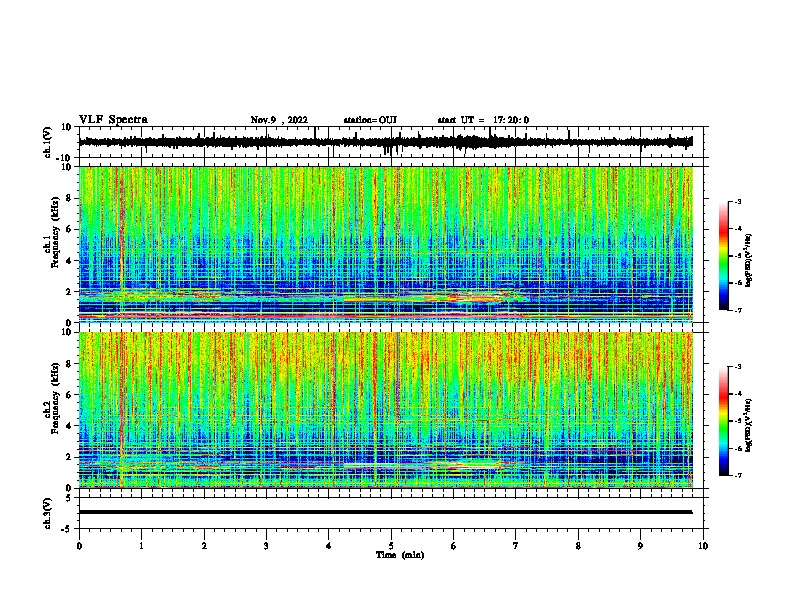Image resolution: width=792 pixels, height=612 pixels.
Task: Click the ch.2 color scale bar
Action: pyautogui.click(x=723, y=421)
